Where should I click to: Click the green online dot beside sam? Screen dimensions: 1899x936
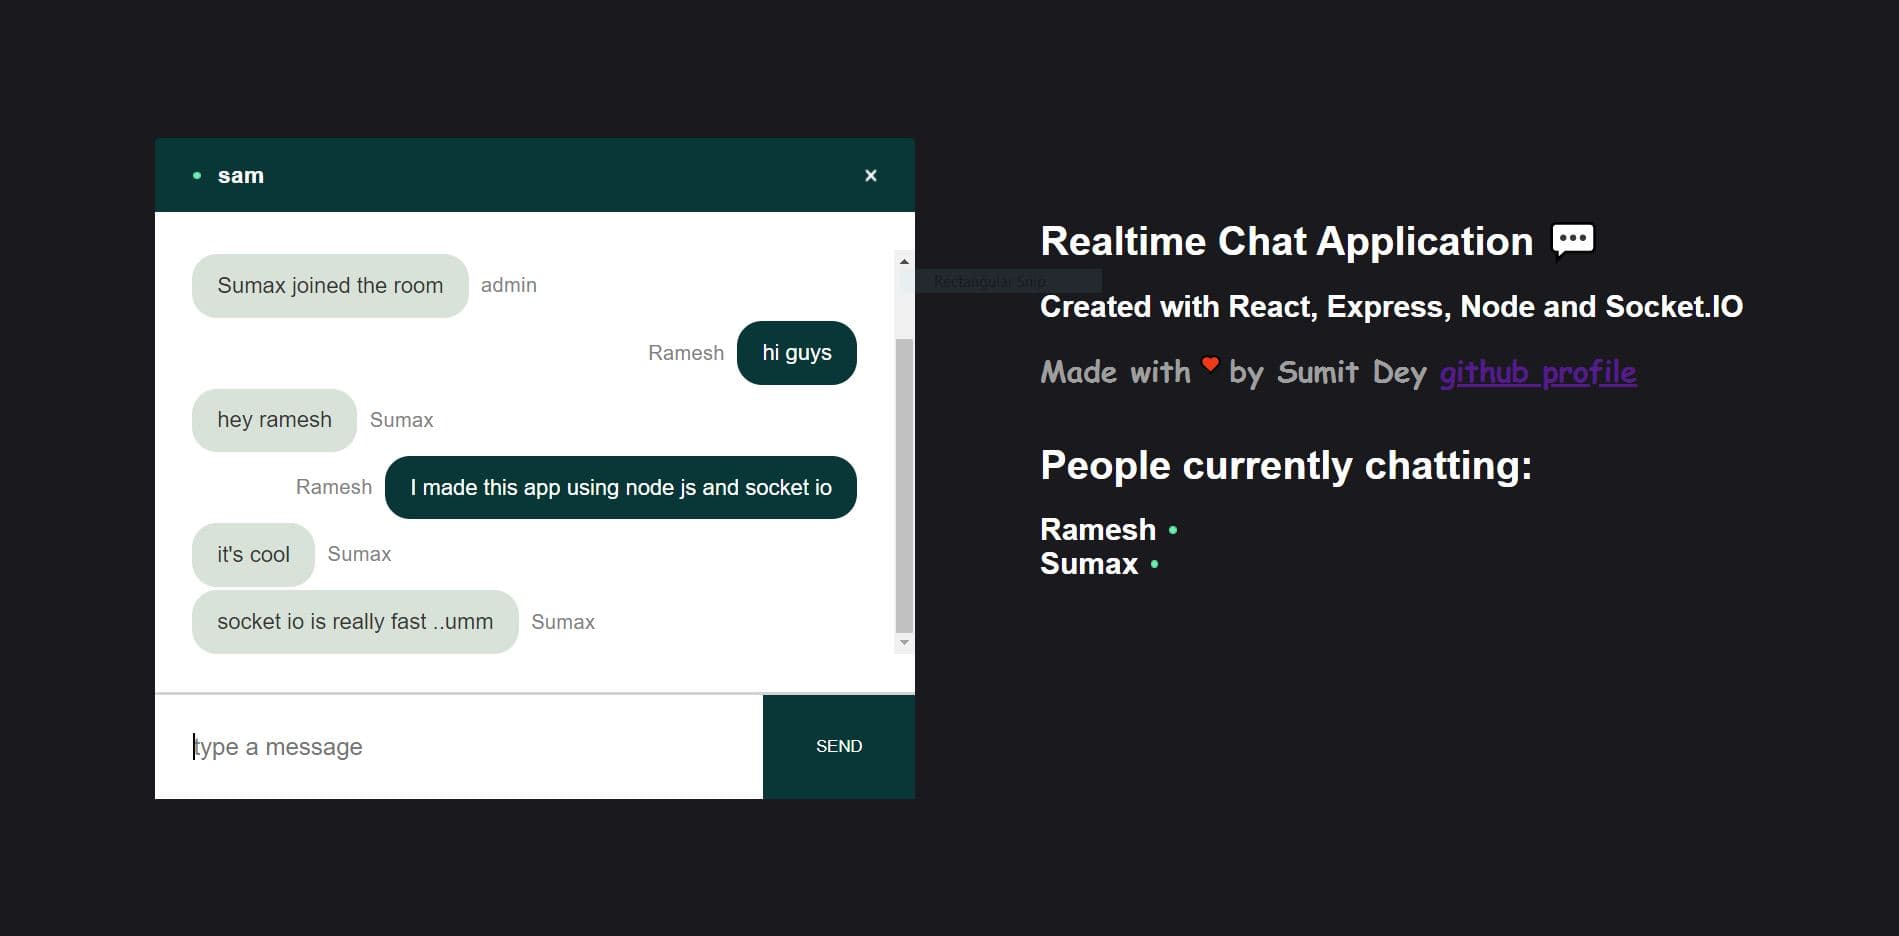click(197, 176)
